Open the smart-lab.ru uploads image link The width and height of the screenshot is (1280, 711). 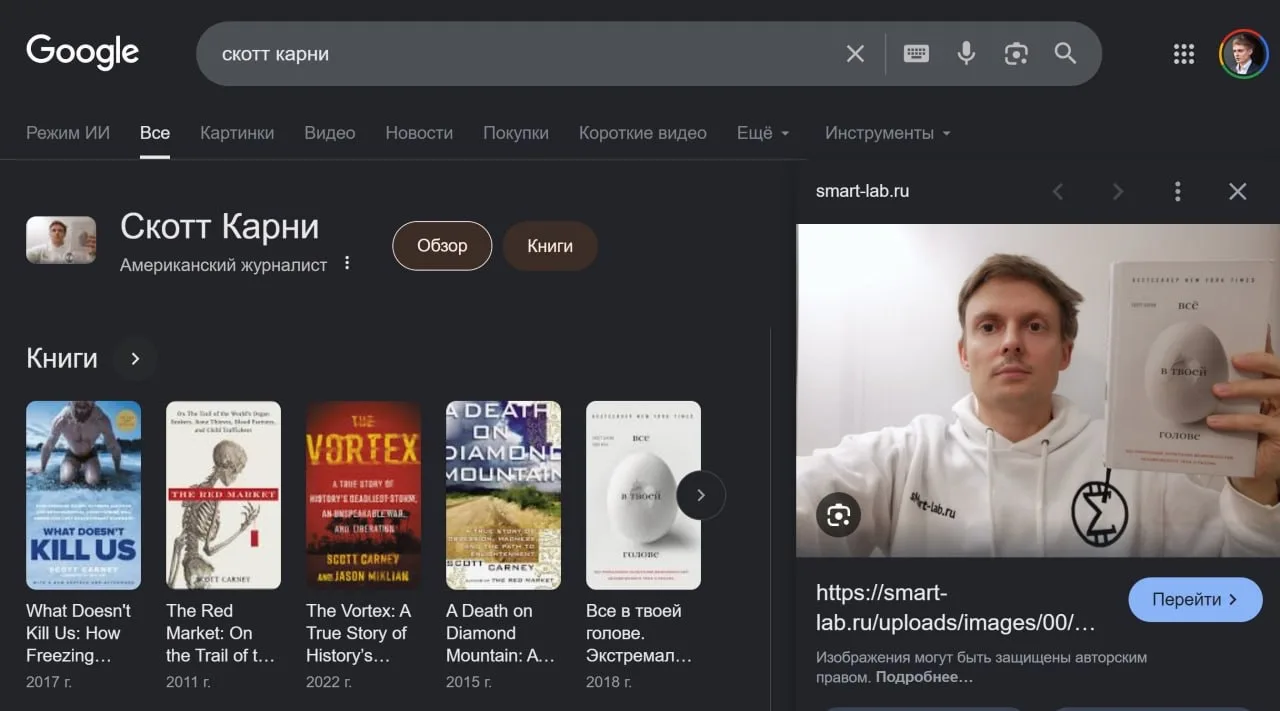click(x=956, y=608)
